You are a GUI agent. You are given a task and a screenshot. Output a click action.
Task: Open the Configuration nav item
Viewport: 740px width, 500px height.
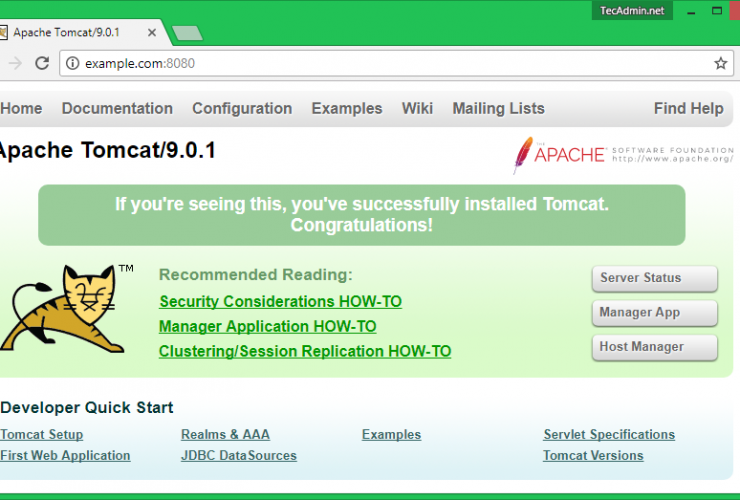242,108
